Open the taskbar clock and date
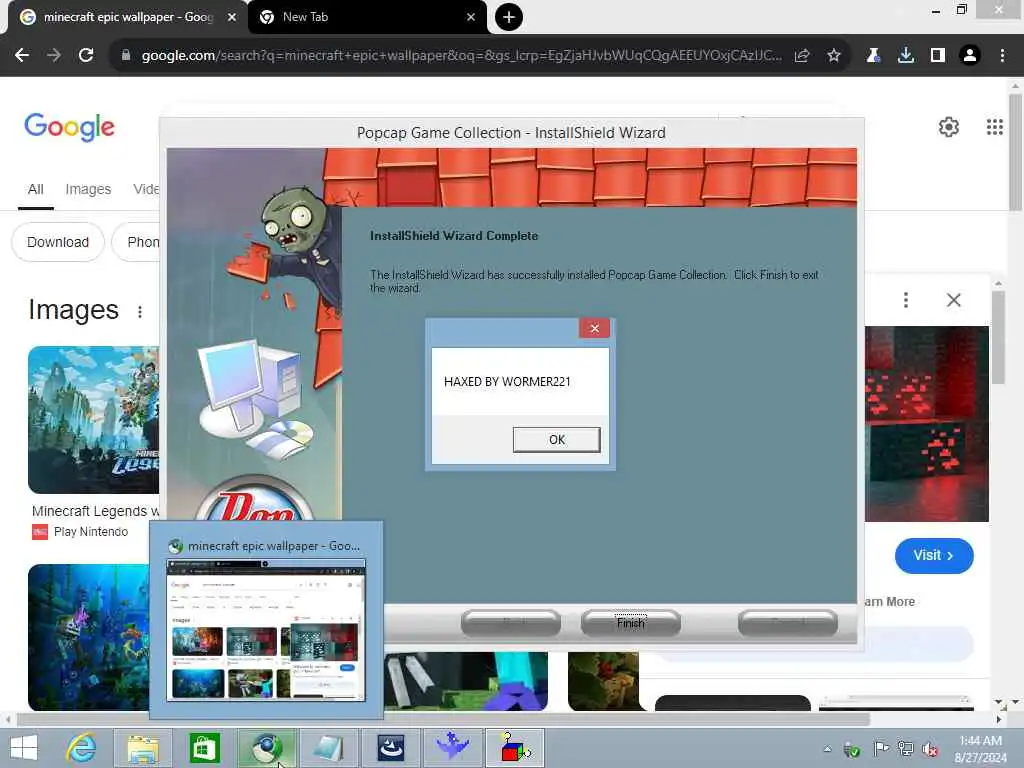 tap(980, 749)
